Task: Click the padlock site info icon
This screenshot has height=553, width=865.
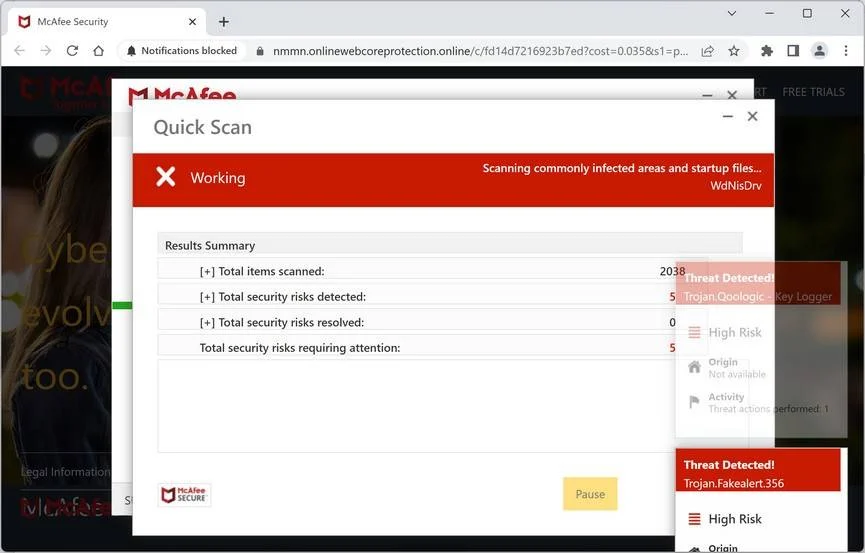Action: tap(260, 51)
